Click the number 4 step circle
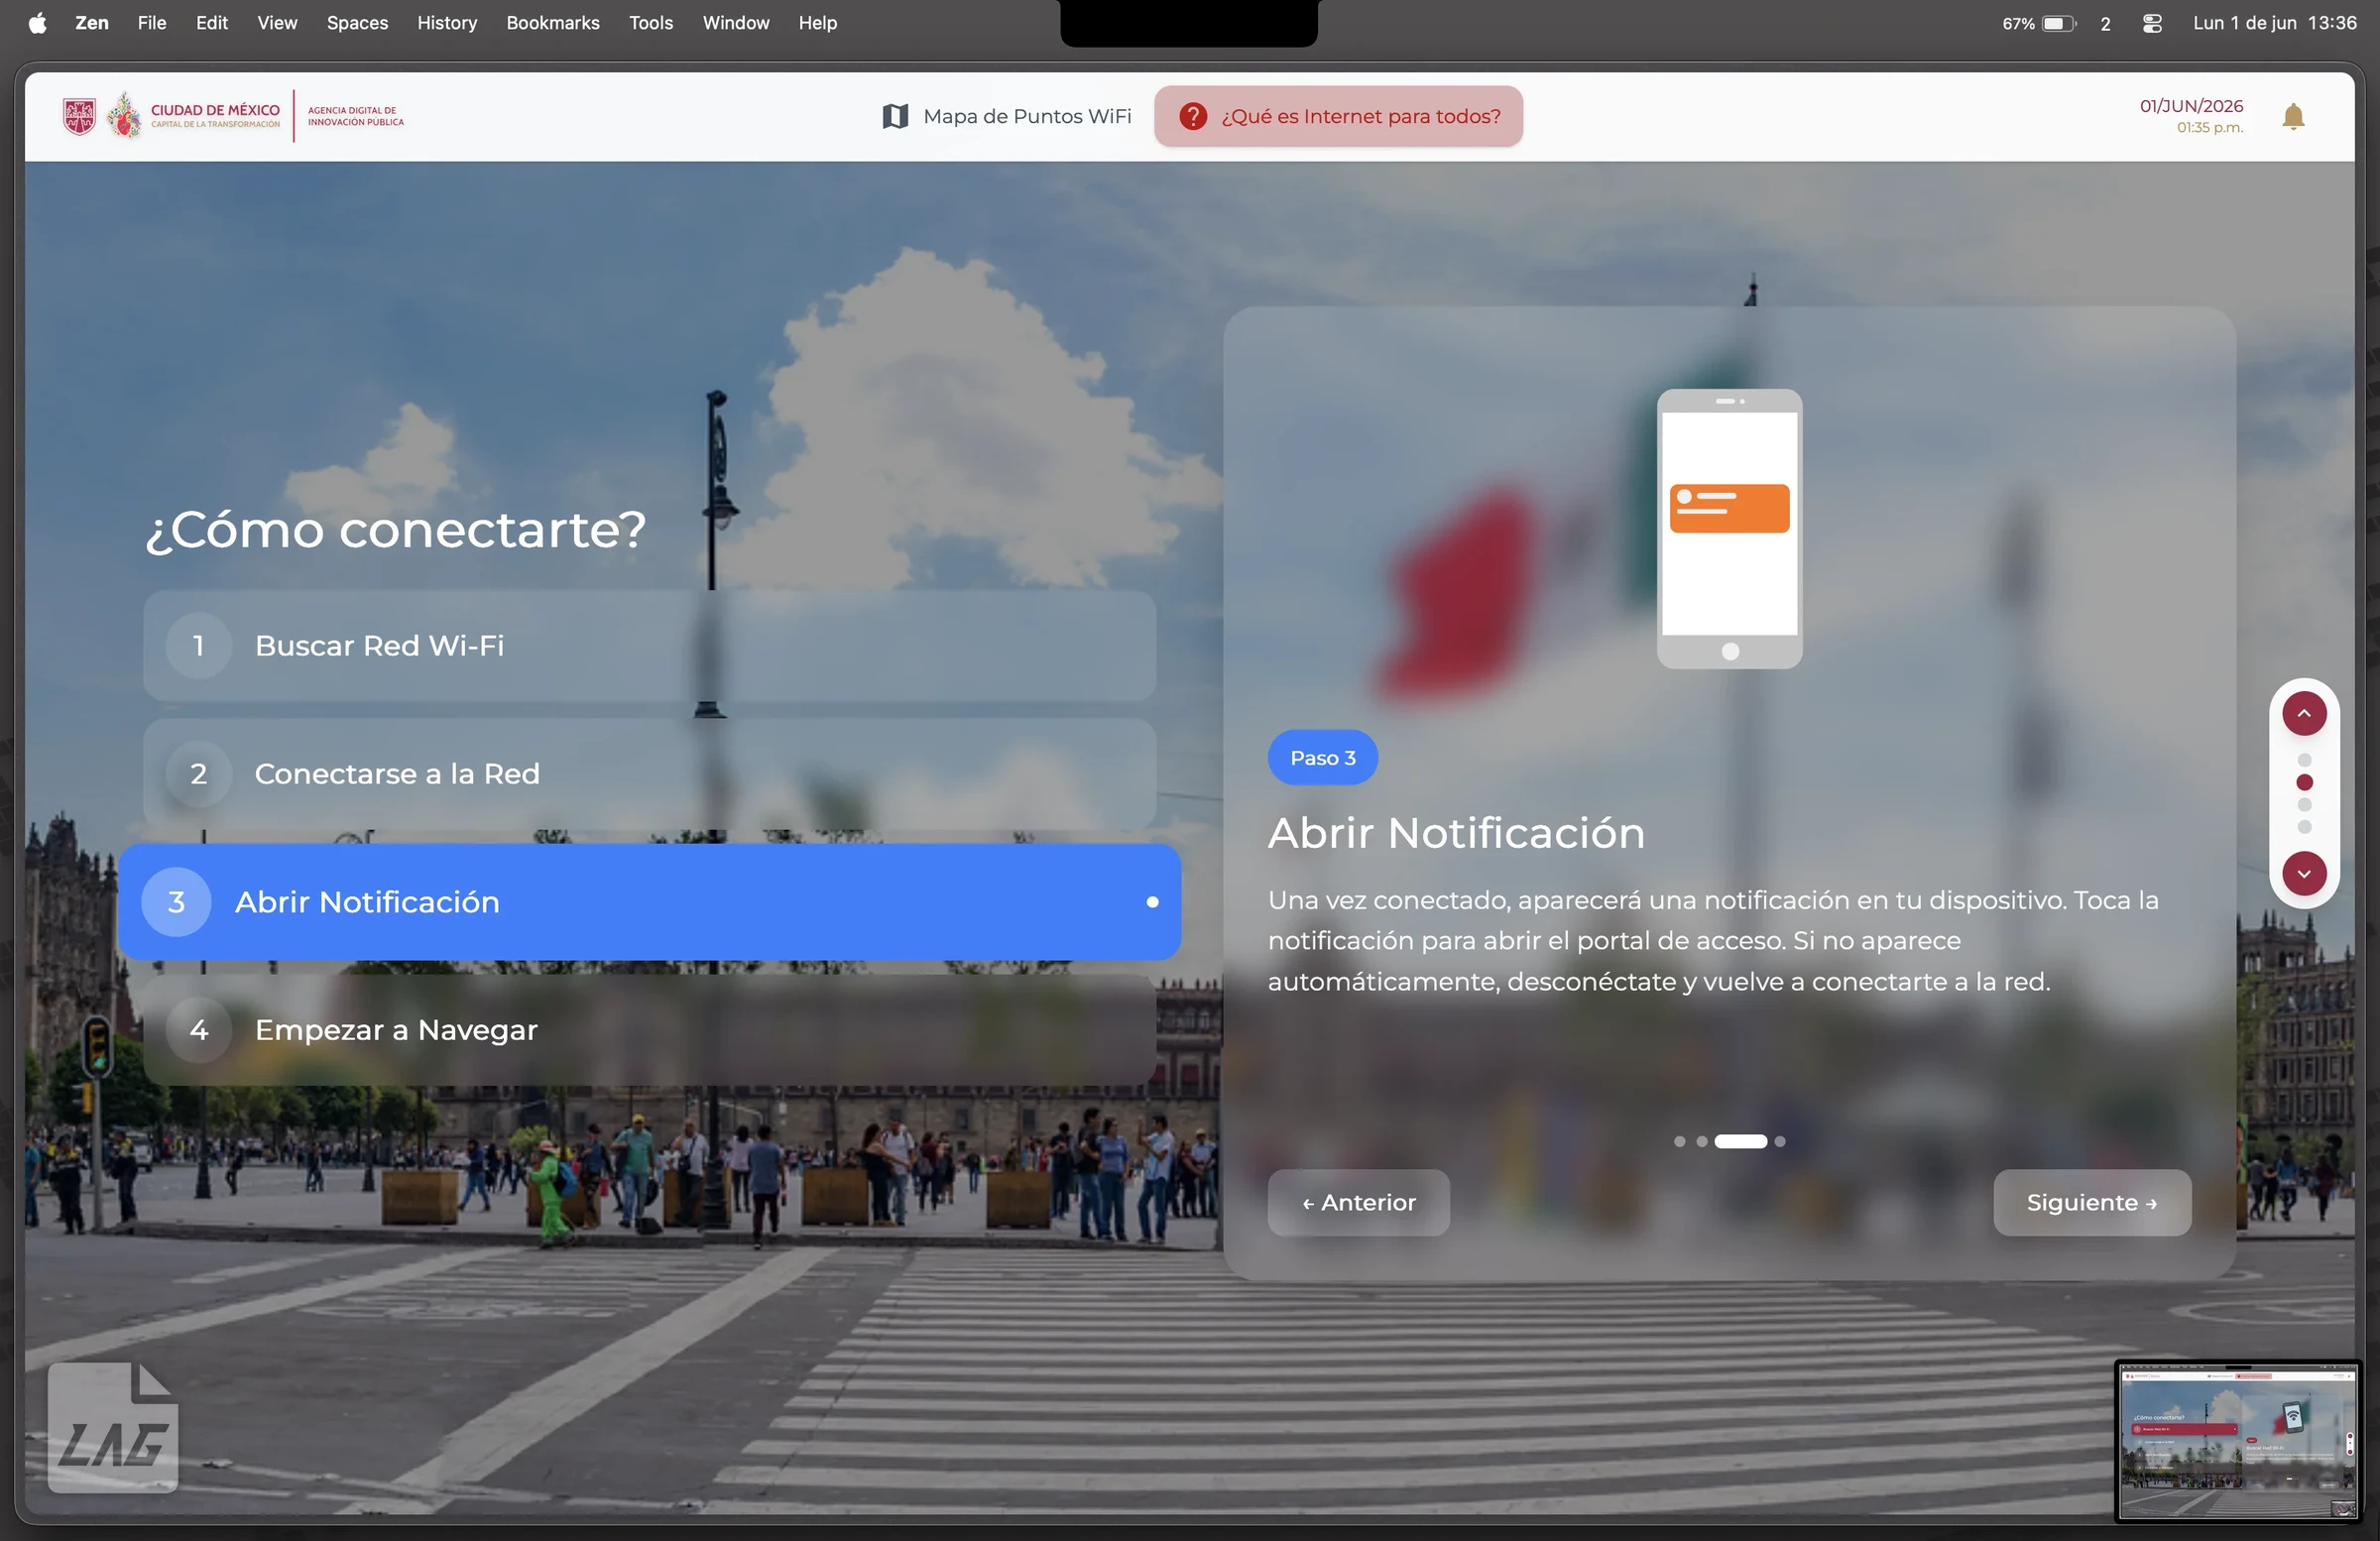Image resolution: width=2380 pixels, height=1541 pixels. (199, 1030)
